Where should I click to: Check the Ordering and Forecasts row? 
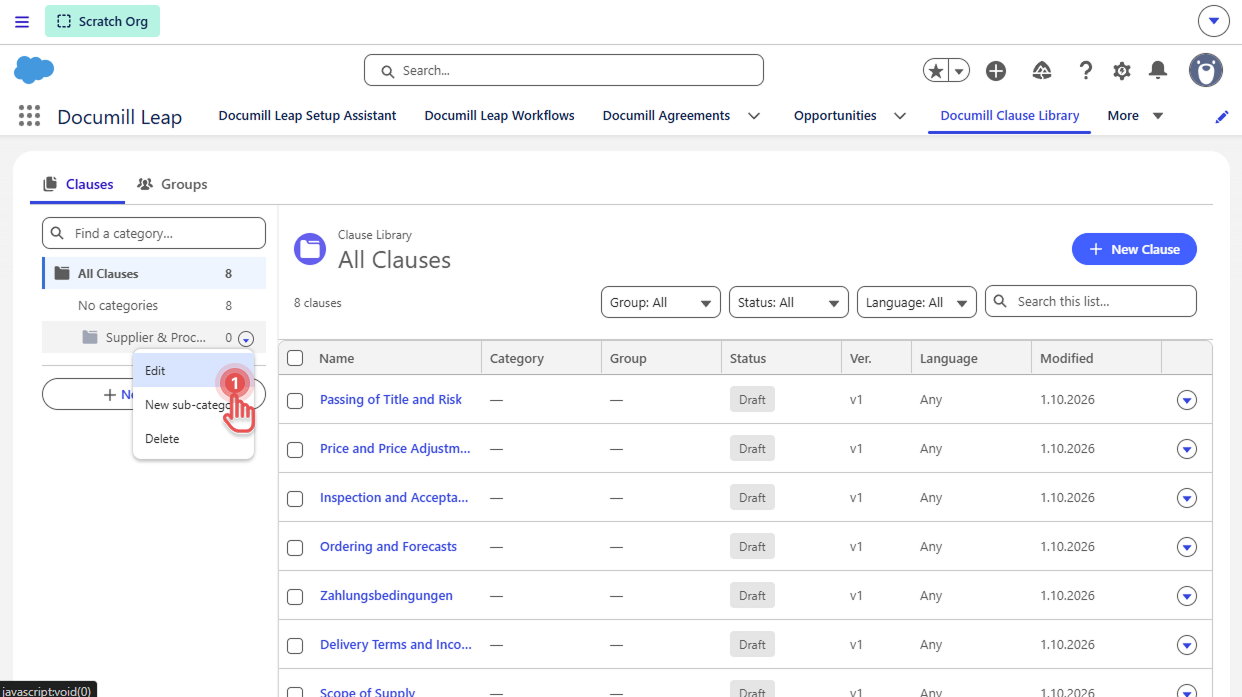(295, 547)
